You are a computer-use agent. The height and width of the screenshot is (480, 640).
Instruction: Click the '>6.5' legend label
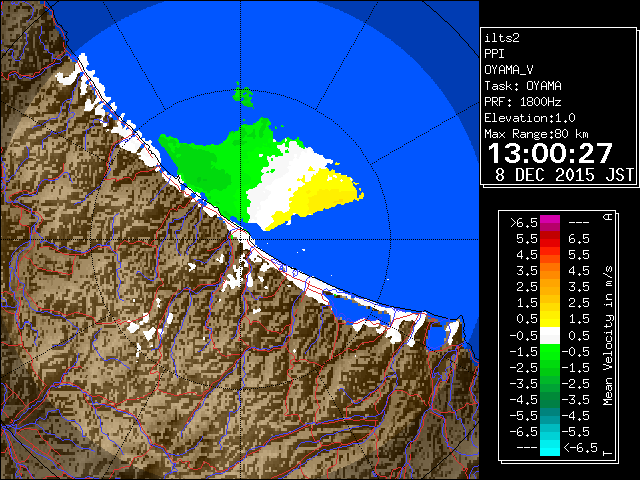tap(524, 223)
